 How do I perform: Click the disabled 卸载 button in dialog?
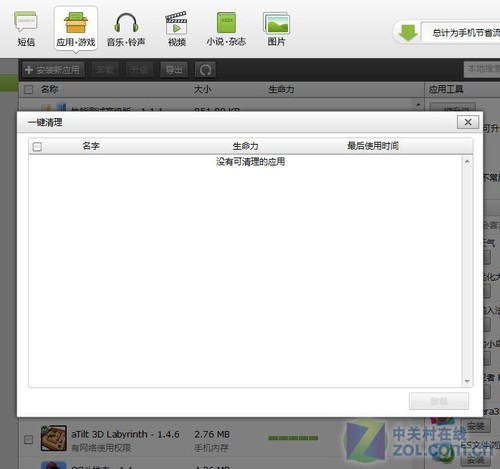(x=439, y=401)
